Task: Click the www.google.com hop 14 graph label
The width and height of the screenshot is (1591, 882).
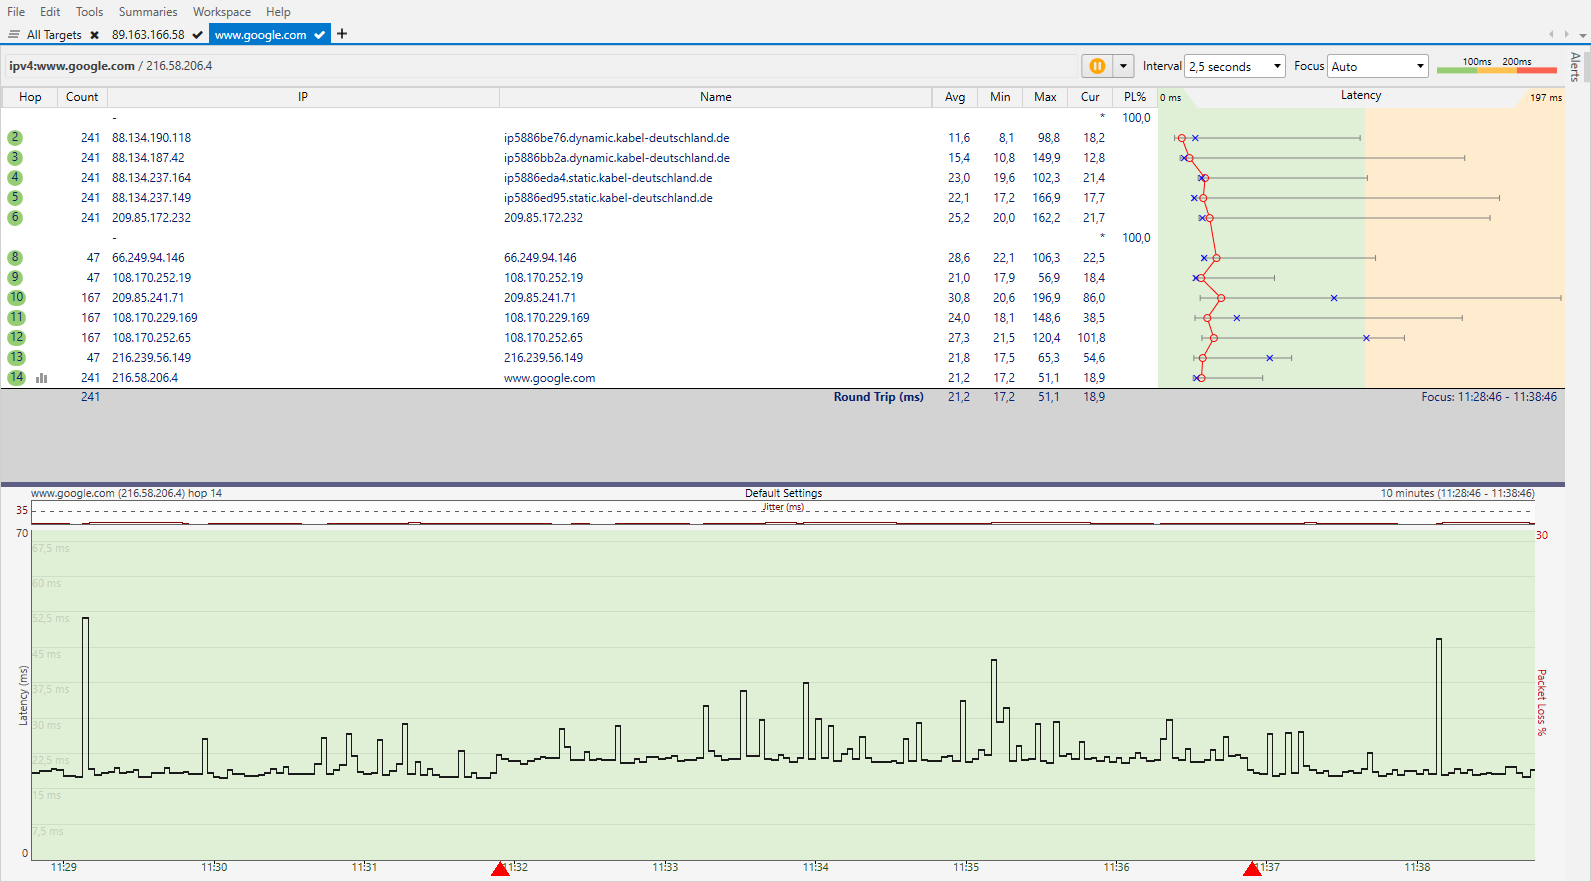Action: pos(127,493)
